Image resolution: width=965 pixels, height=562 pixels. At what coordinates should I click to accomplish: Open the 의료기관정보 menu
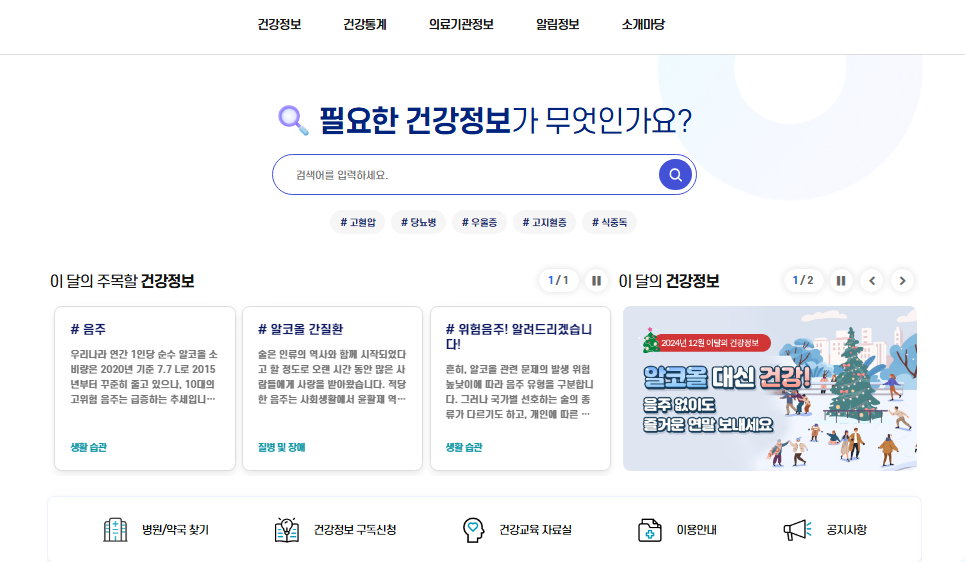461,25
